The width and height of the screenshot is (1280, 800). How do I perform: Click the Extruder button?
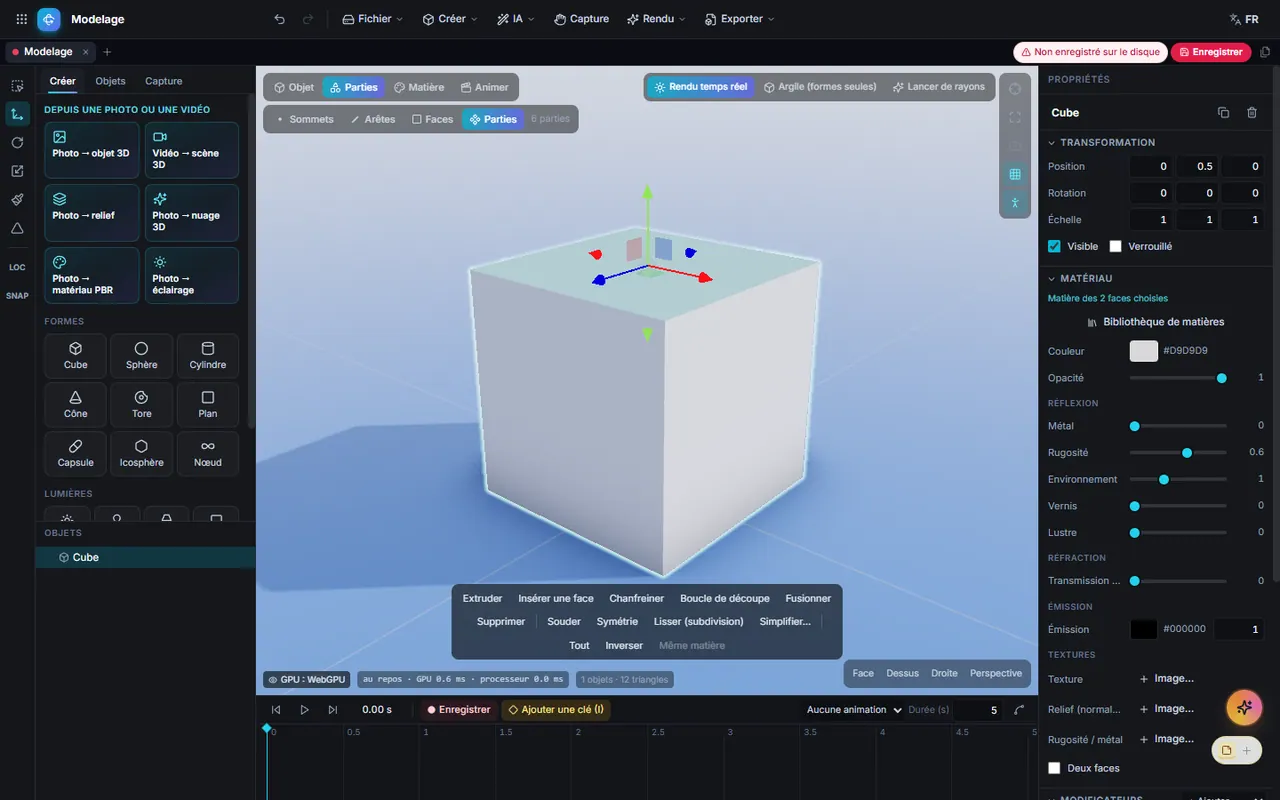pyautogui.click(x=483, y=598)
